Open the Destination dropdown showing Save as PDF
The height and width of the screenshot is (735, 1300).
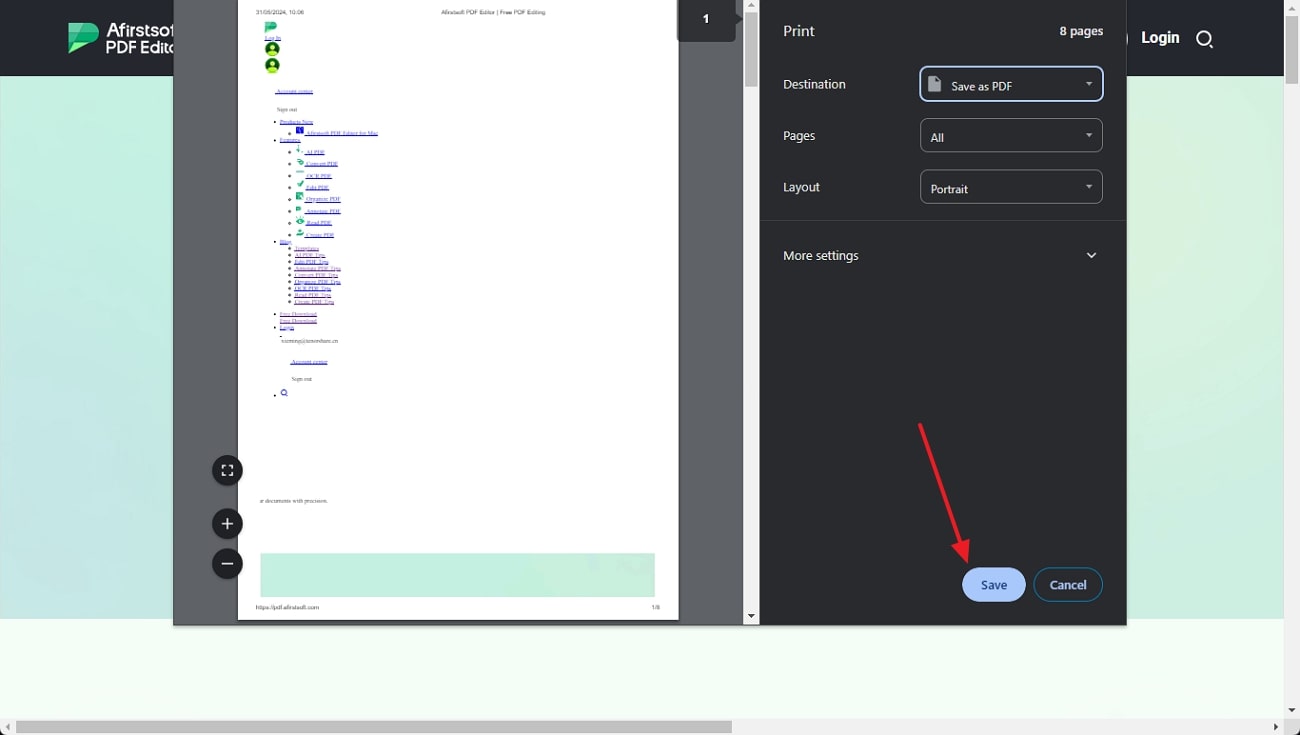pyautogui.click(x=1011, y=85)
